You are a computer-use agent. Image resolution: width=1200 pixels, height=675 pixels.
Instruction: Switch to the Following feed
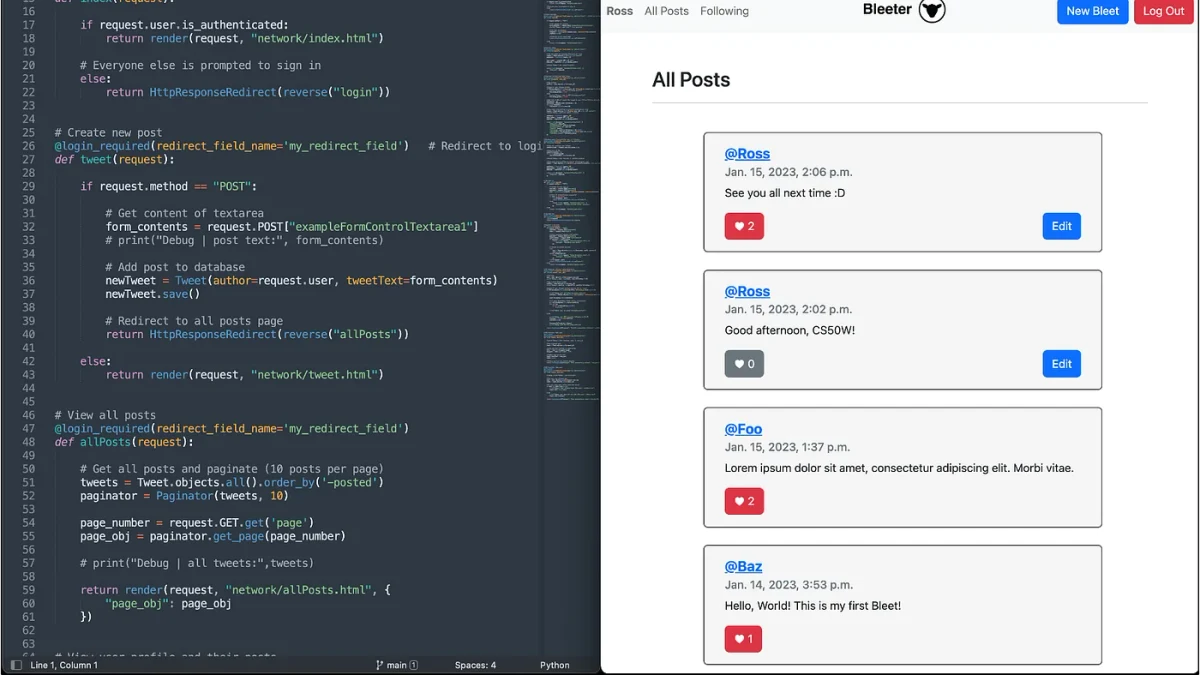point(724,11)
